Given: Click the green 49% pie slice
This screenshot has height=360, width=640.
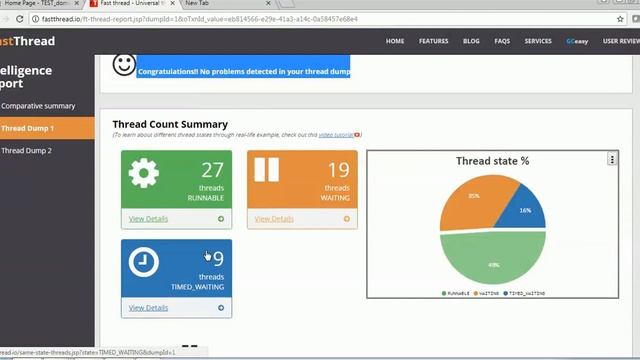Looking at the screenshot, I should pyautogui.click(x=493, y=257).
